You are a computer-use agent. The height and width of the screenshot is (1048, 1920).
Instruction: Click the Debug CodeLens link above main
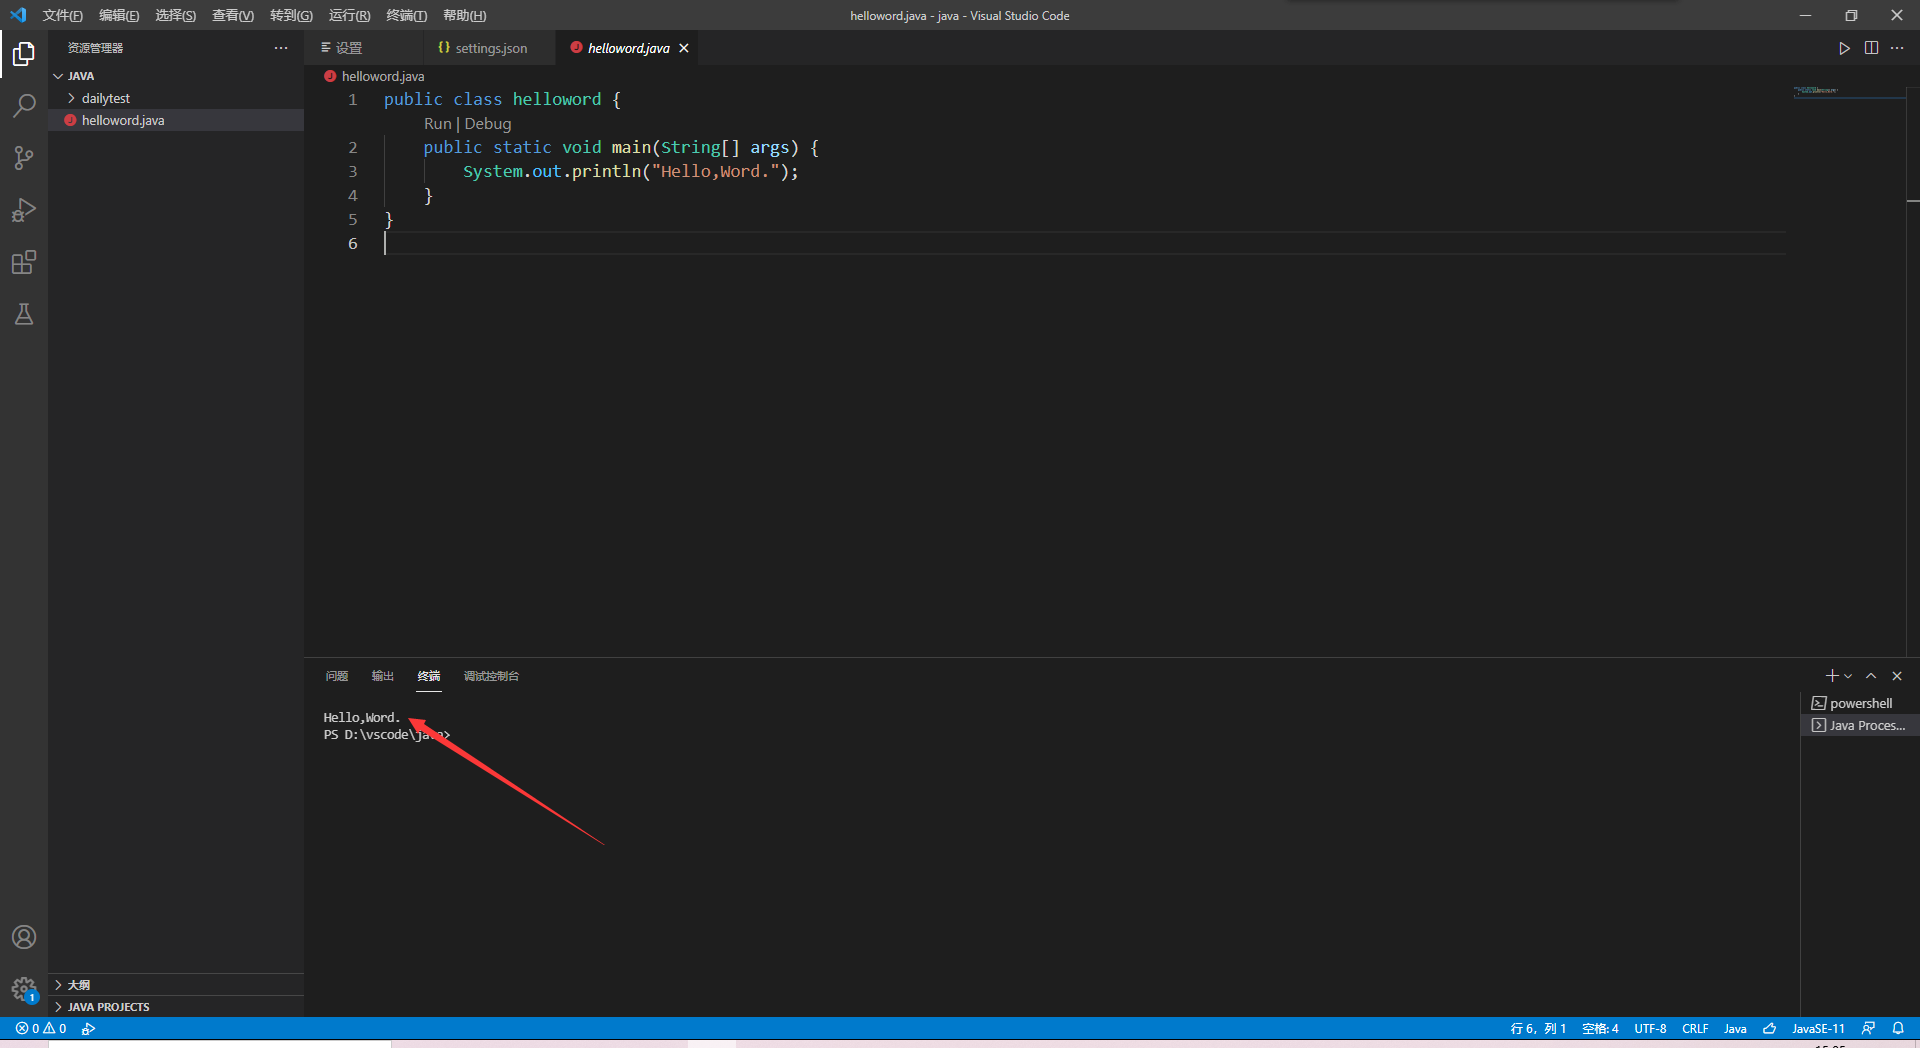(x=488, y=123)
